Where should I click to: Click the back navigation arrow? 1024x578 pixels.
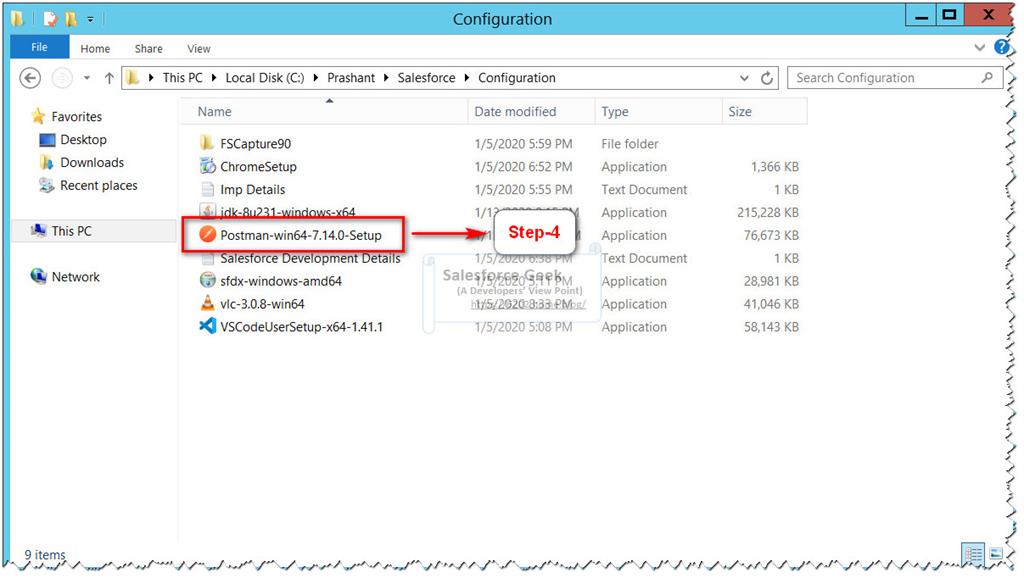click(x=29, y=77)
